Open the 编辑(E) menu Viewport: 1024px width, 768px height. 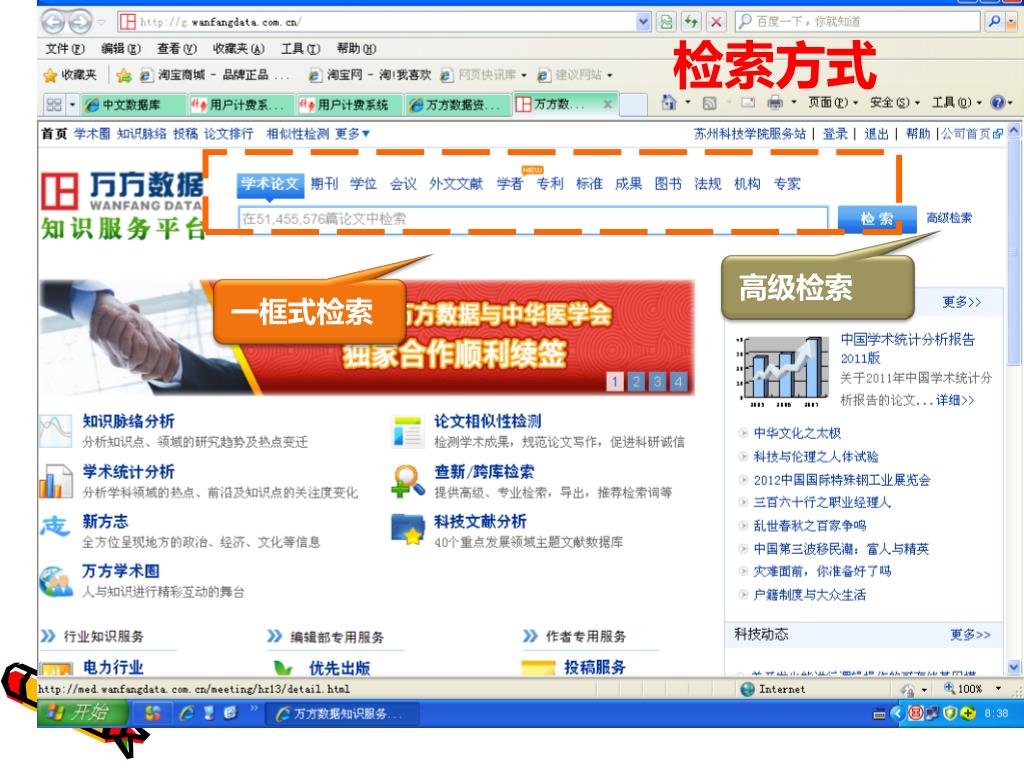tap(121, 49)
